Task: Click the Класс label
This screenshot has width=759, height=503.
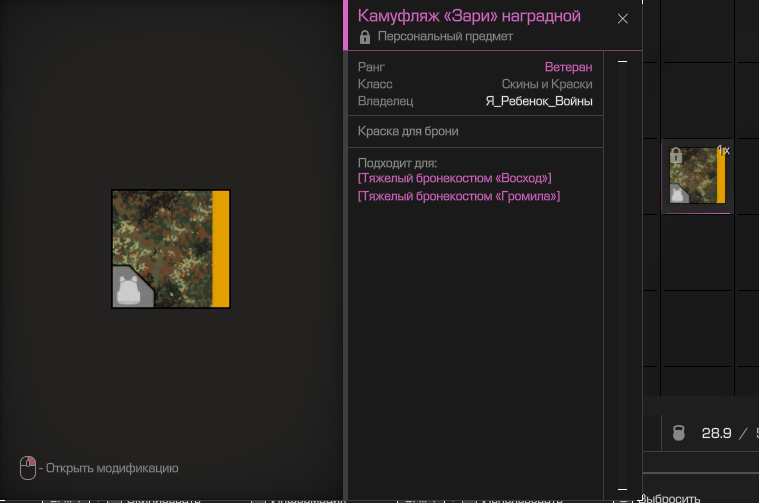Action: click(375, 84)
